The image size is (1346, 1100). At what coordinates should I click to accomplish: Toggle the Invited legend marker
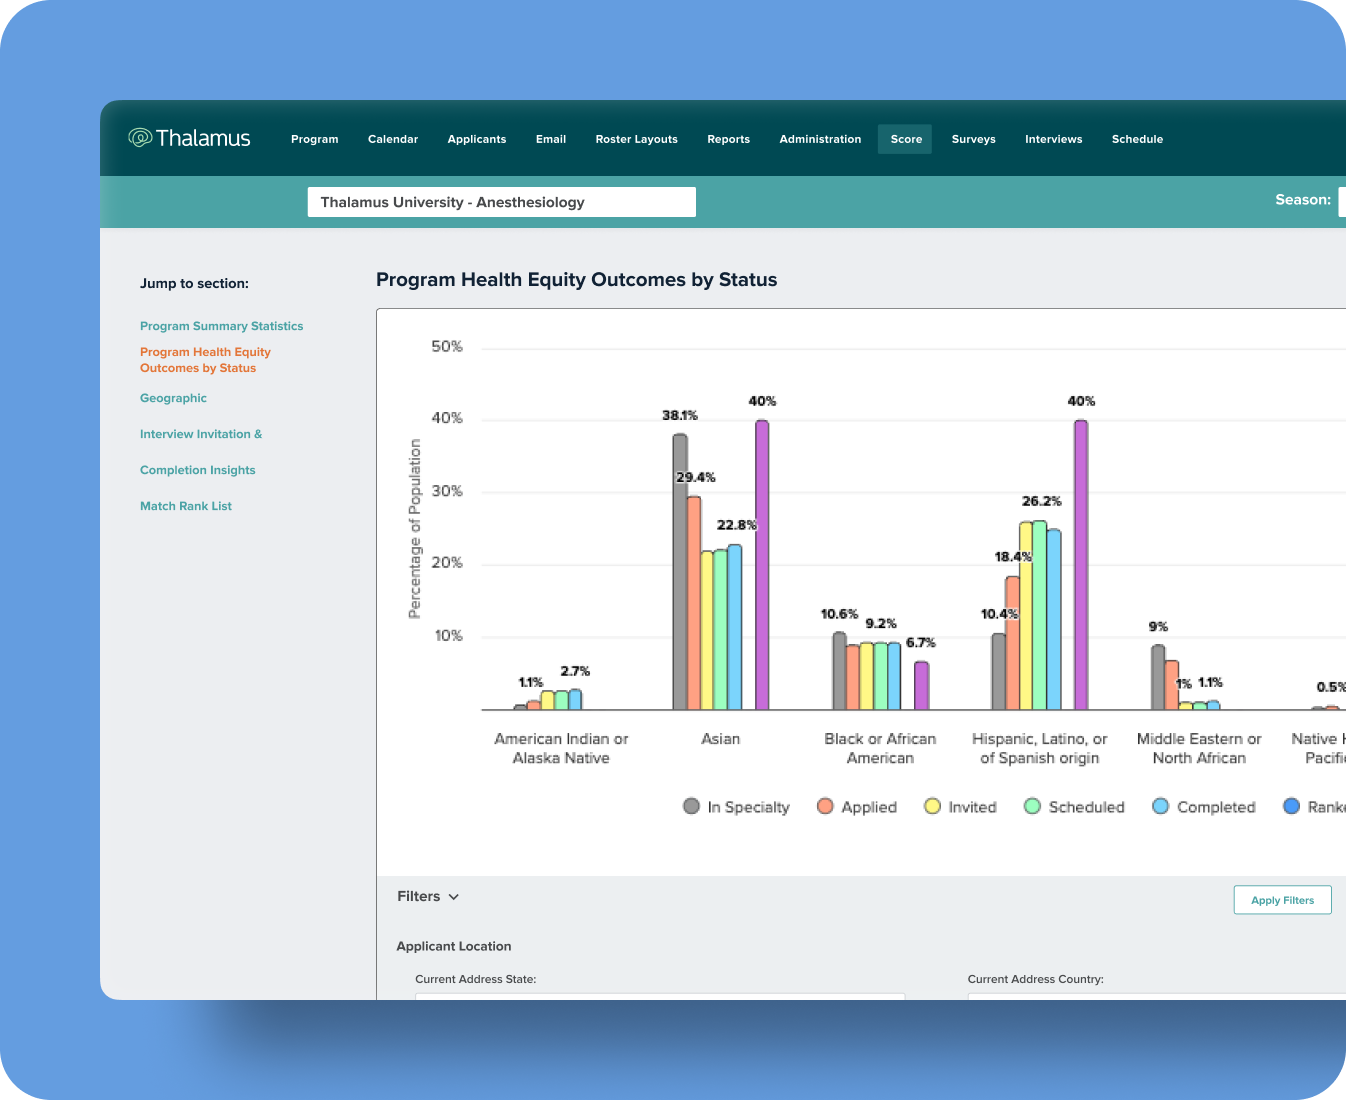pyautogui.click(x=932, y=806)
